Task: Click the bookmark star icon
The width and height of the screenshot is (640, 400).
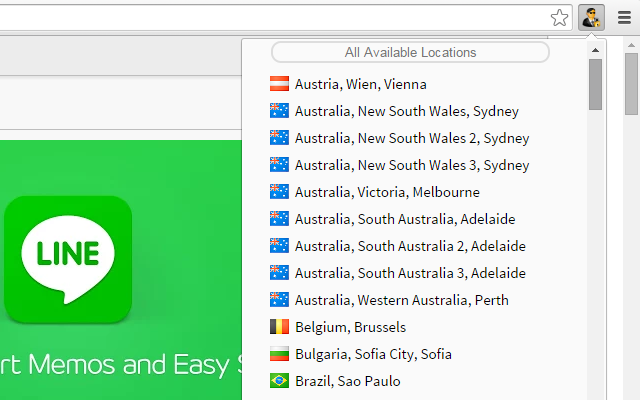Action: (559, 18)
